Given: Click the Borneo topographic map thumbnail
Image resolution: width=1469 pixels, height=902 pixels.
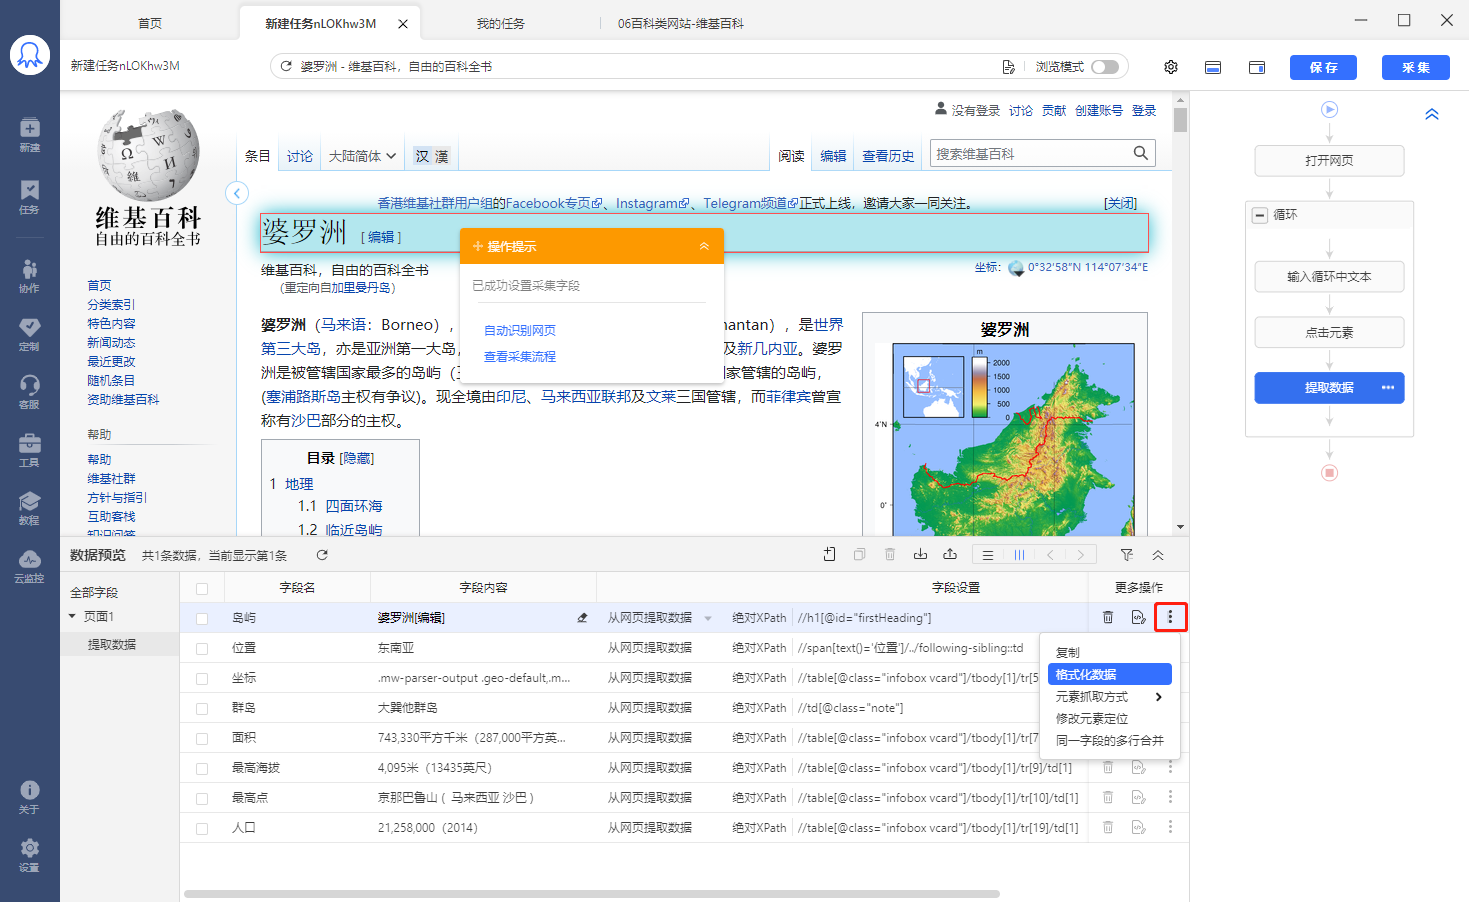Looking at the screenshot, I should tap(1004, 438).
